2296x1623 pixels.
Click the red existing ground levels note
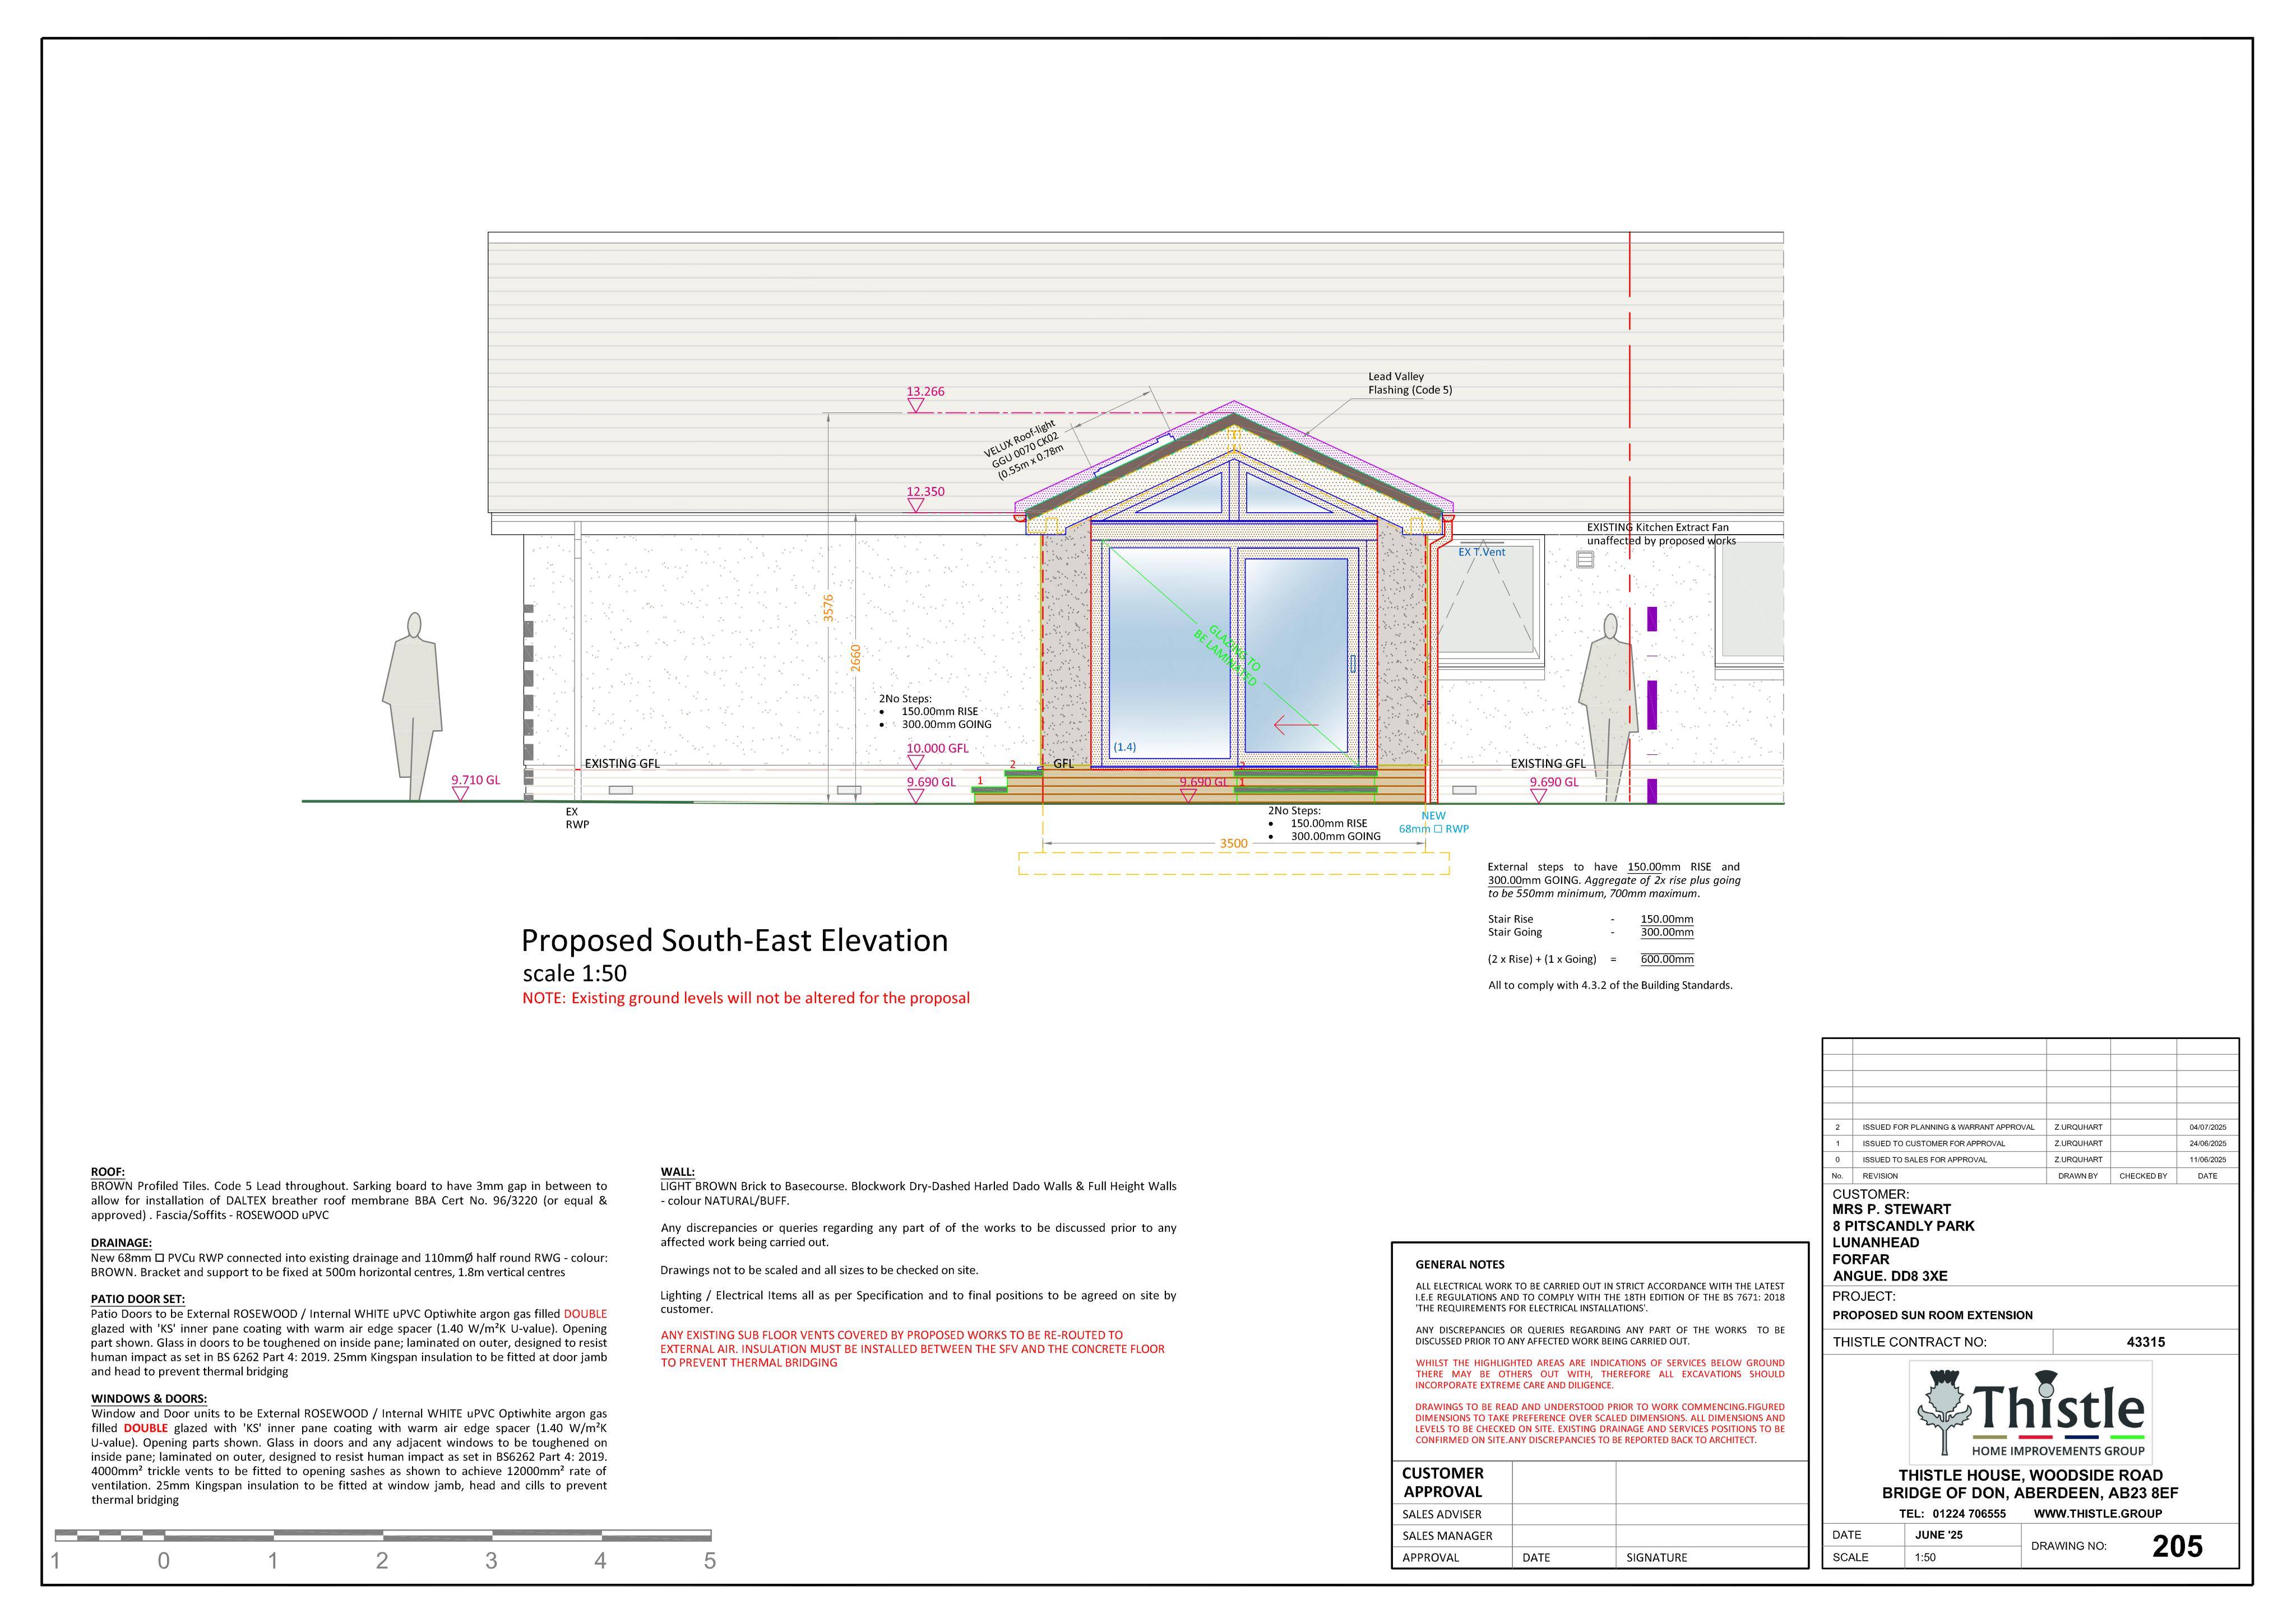pyautogui.click(x=745, y=998)
